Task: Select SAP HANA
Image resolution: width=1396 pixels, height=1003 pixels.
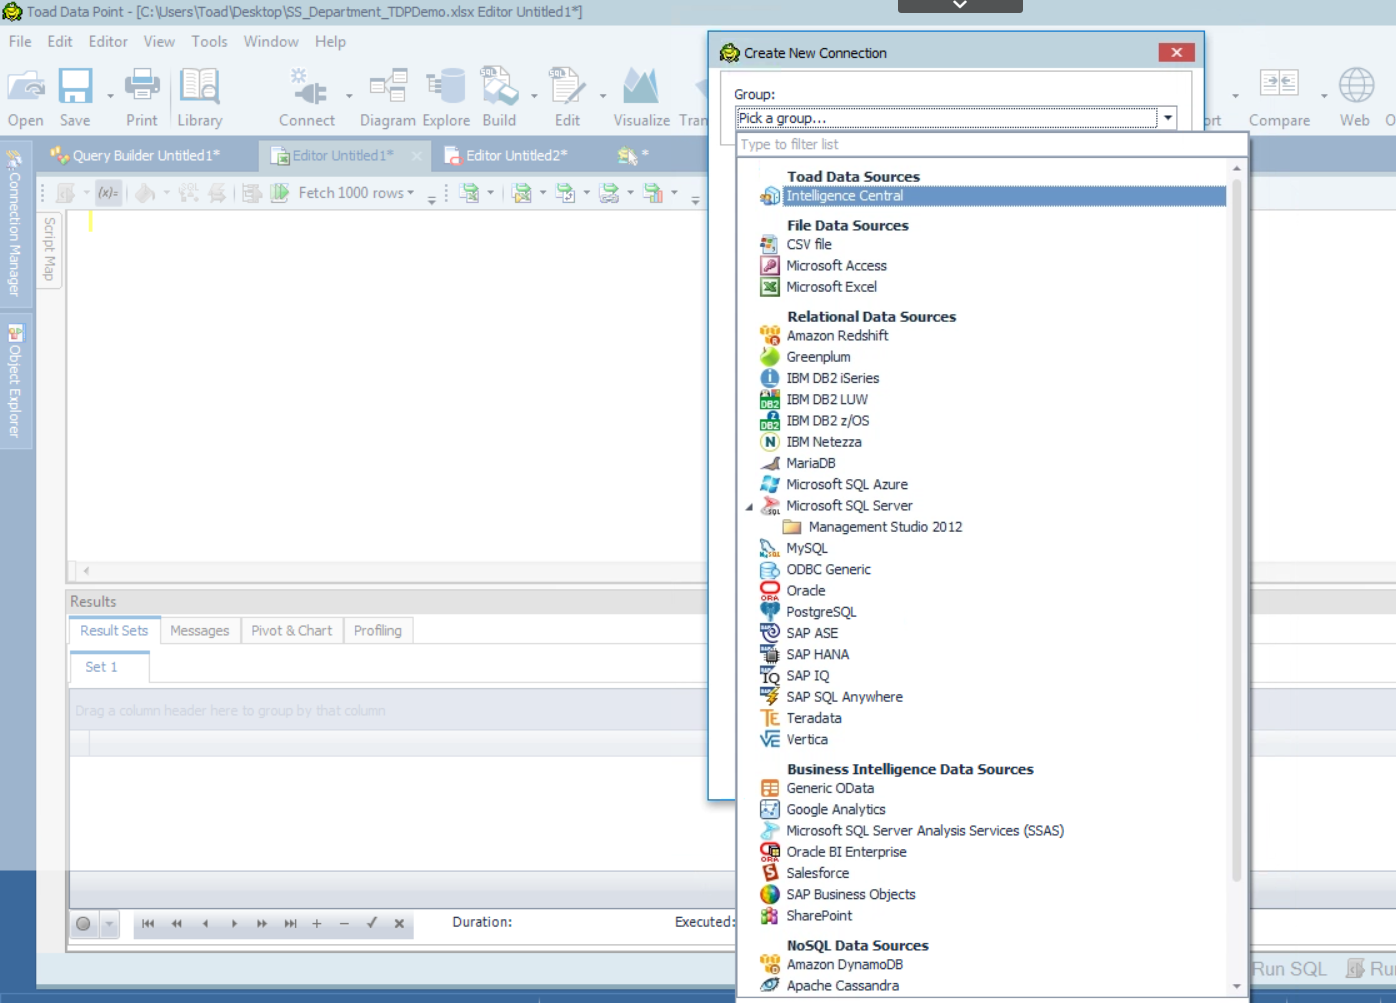Action: click(817, 654)
